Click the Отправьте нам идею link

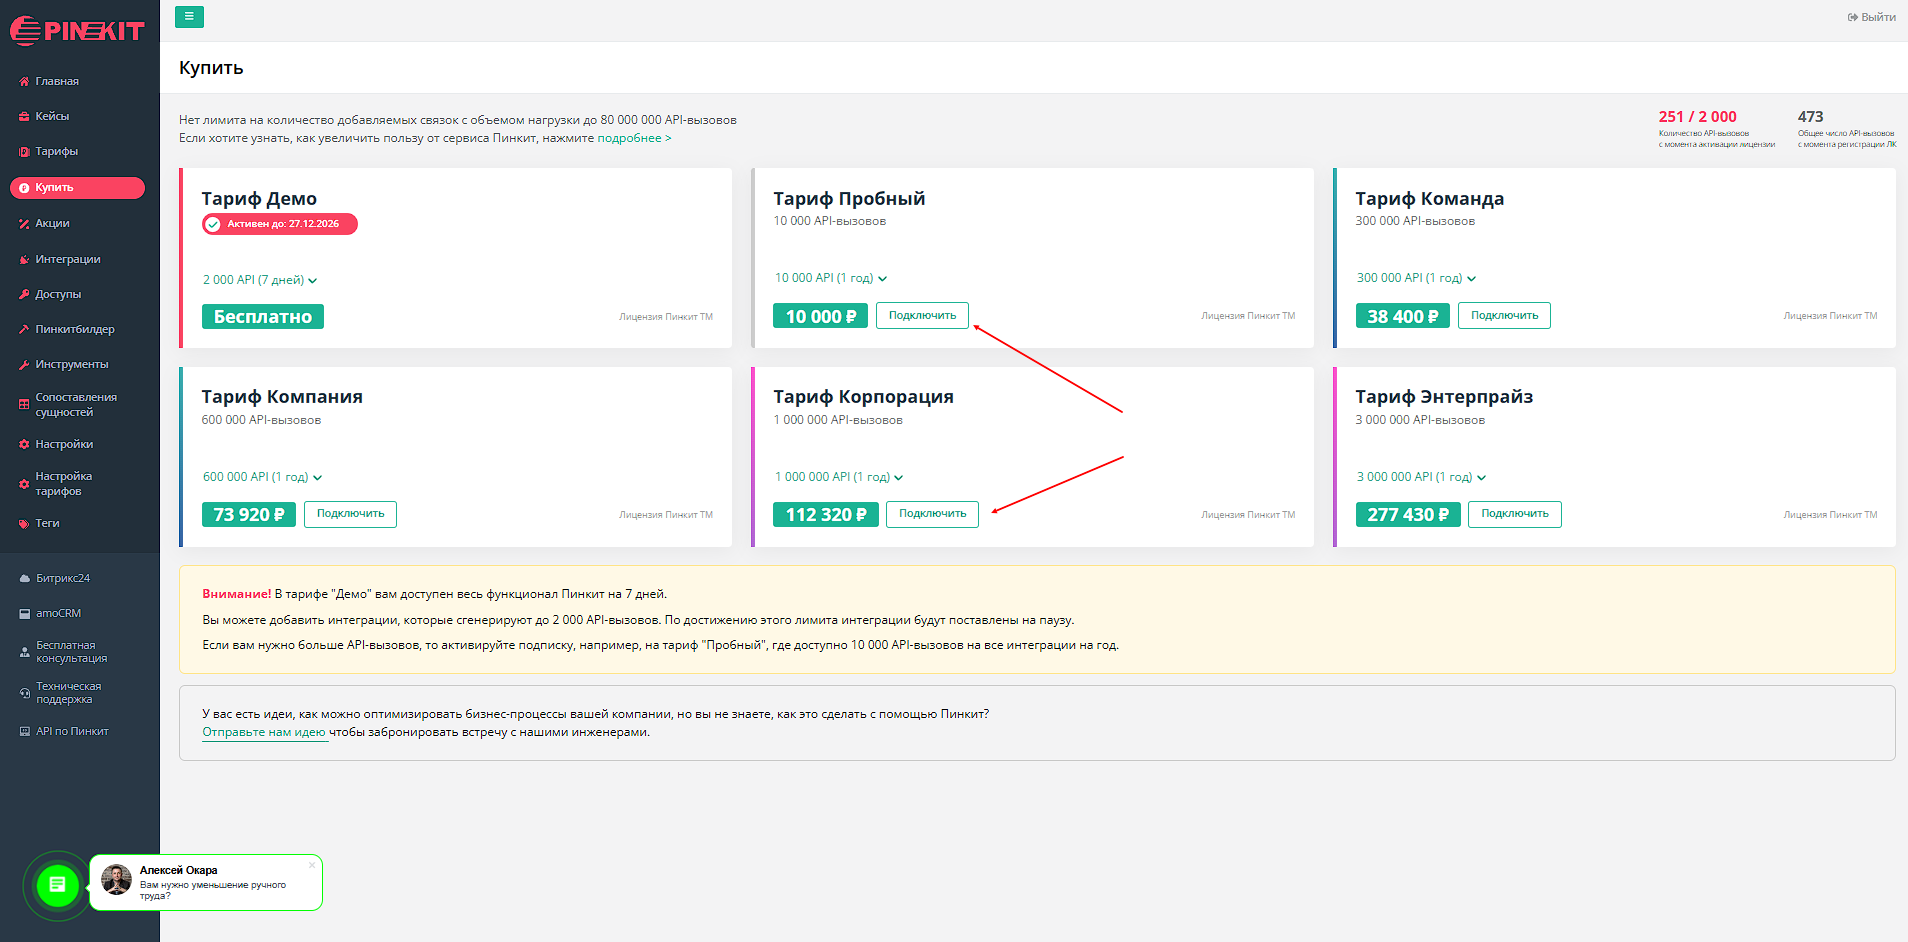pyautogui.click(x=264, y=733)
